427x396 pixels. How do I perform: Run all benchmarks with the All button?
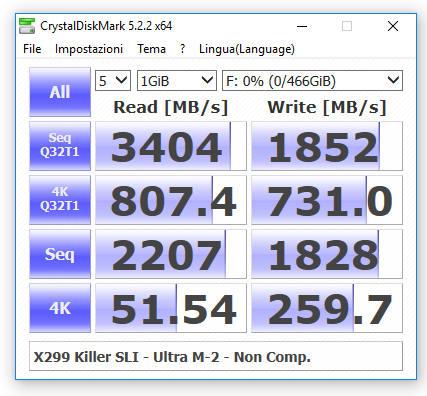[60, 92]
